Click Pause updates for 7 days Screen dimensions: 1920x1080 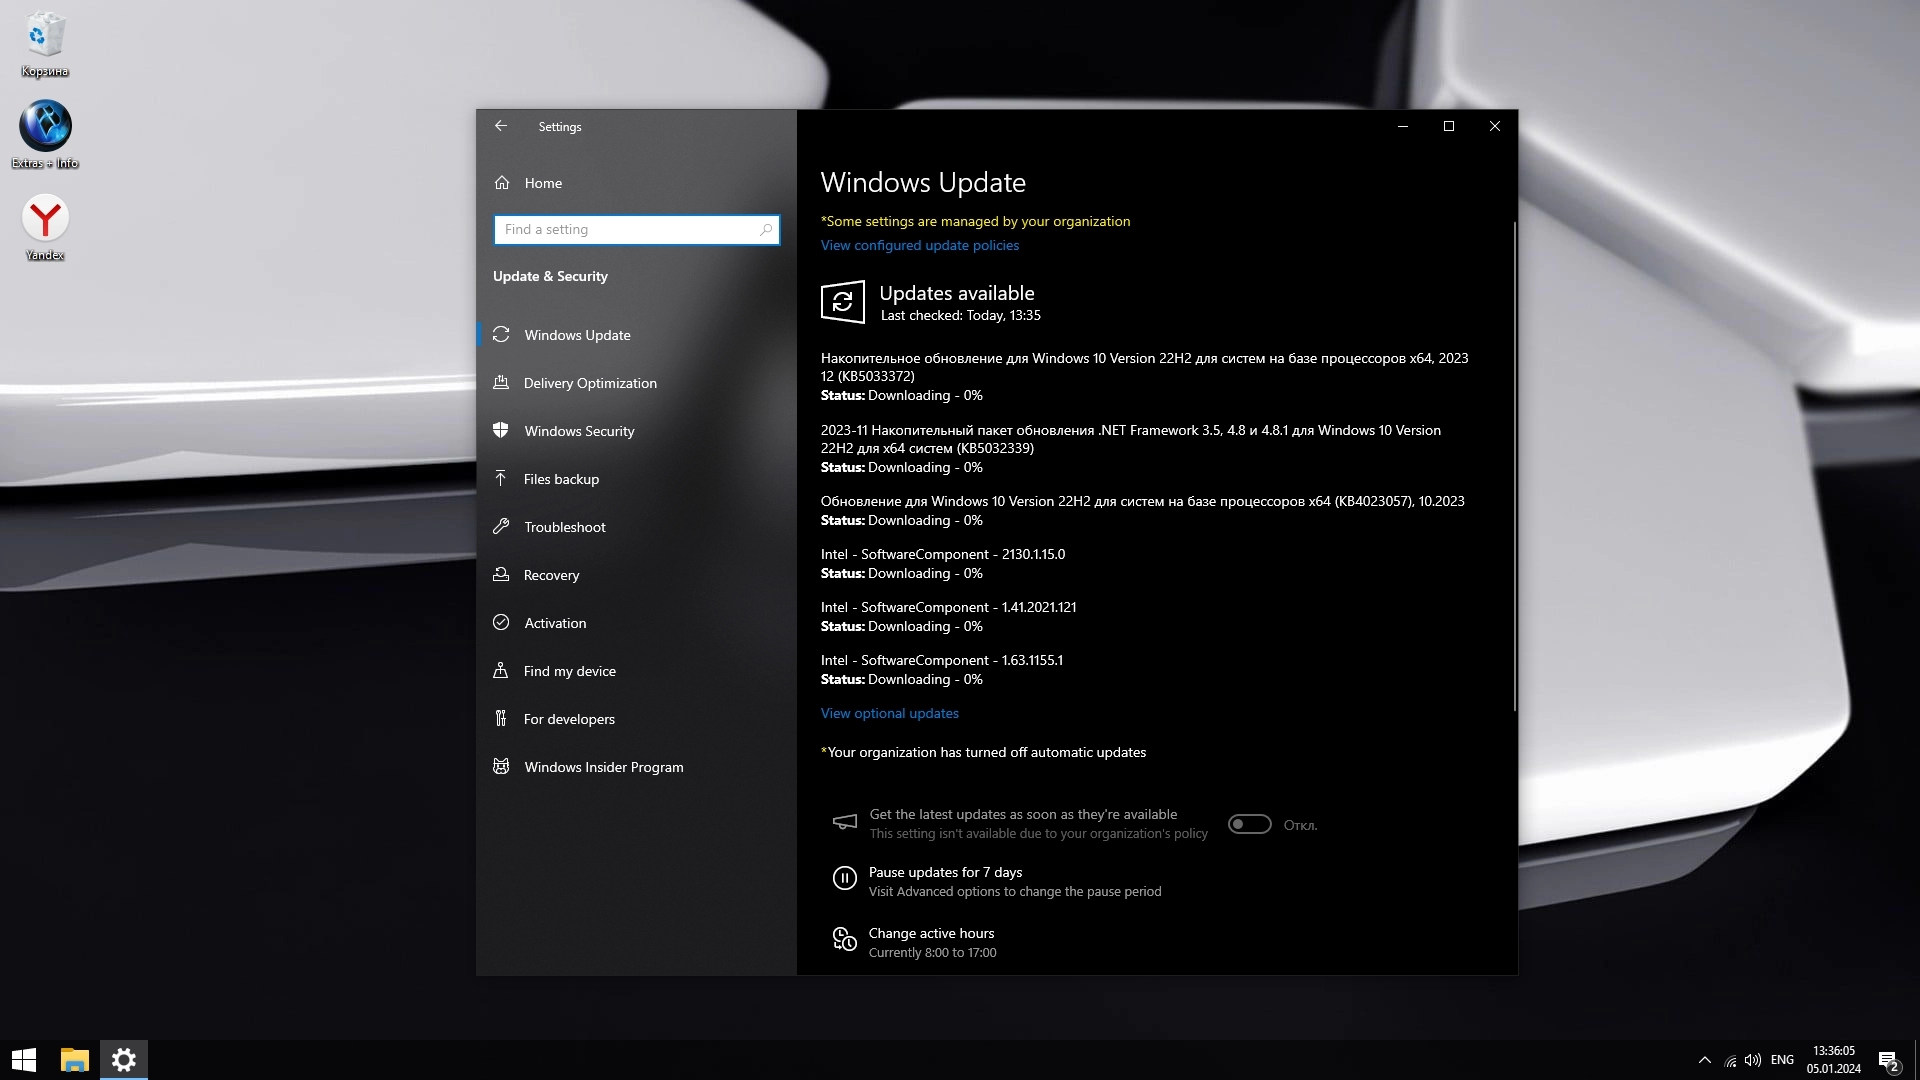[945, 872]
